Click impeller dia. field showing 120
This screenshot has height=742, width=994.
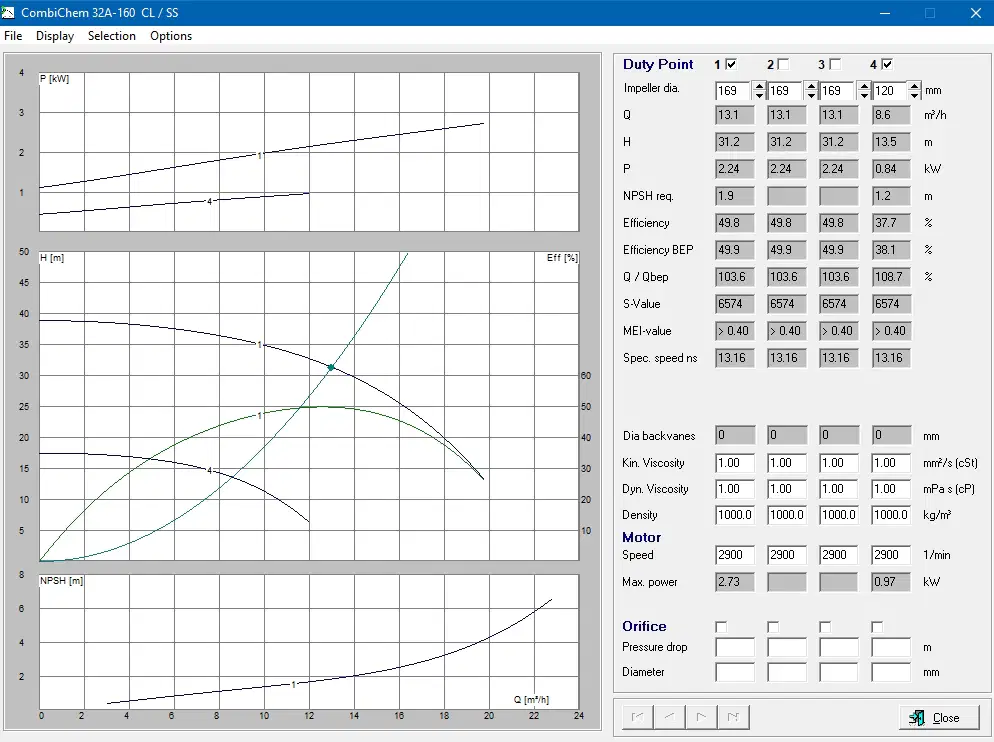[889, 91]
